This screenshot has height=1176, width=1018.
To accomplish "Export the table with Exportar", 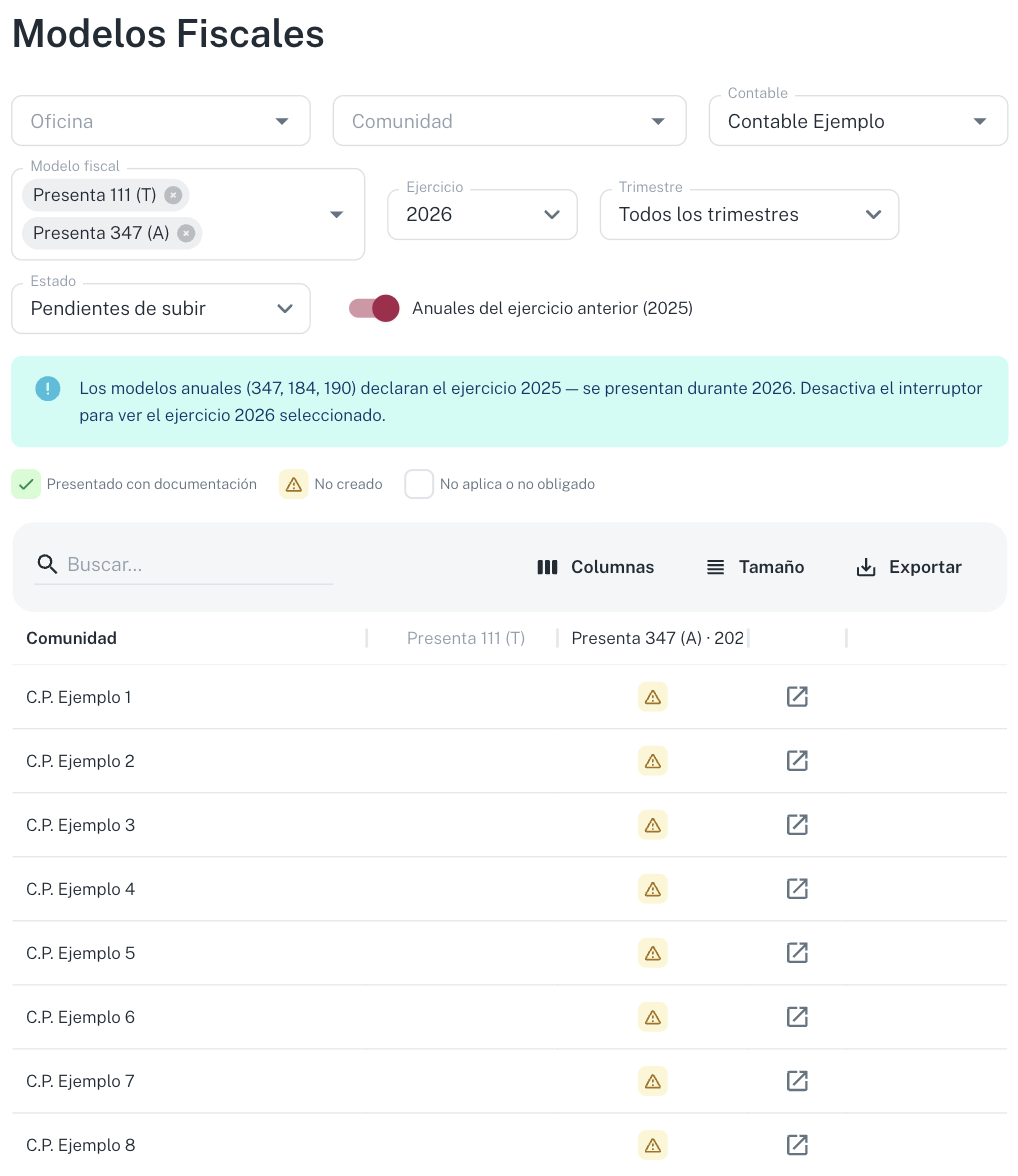I will (x=909, y=567).
